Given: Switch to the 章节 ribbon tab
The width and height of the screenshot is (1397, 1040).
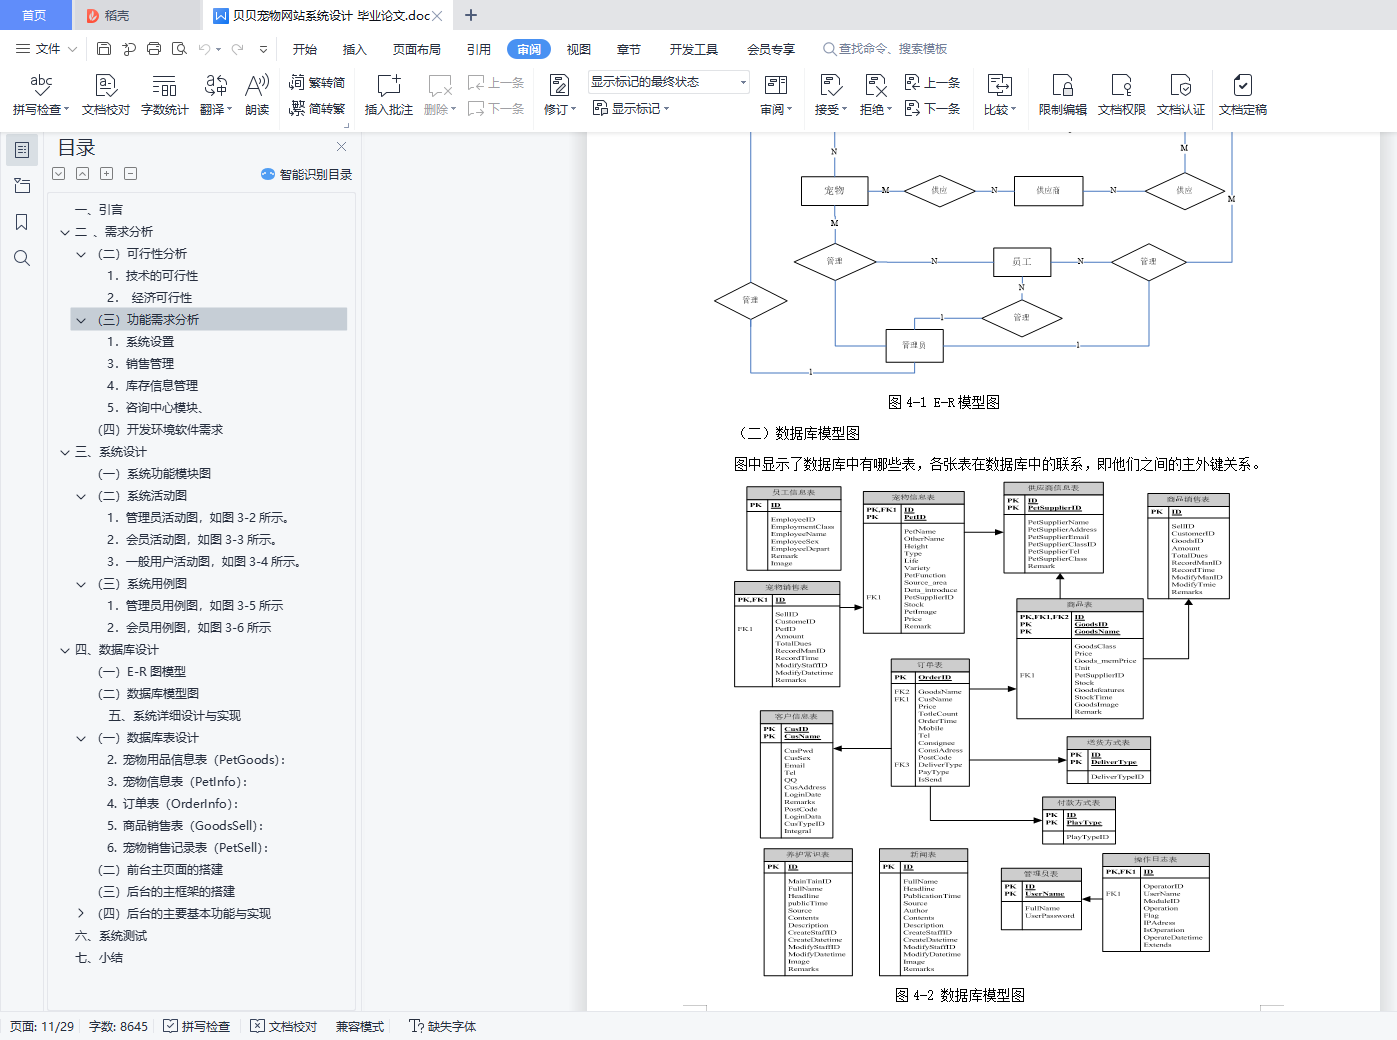Looking at the screenshot, I should (629, 49).
